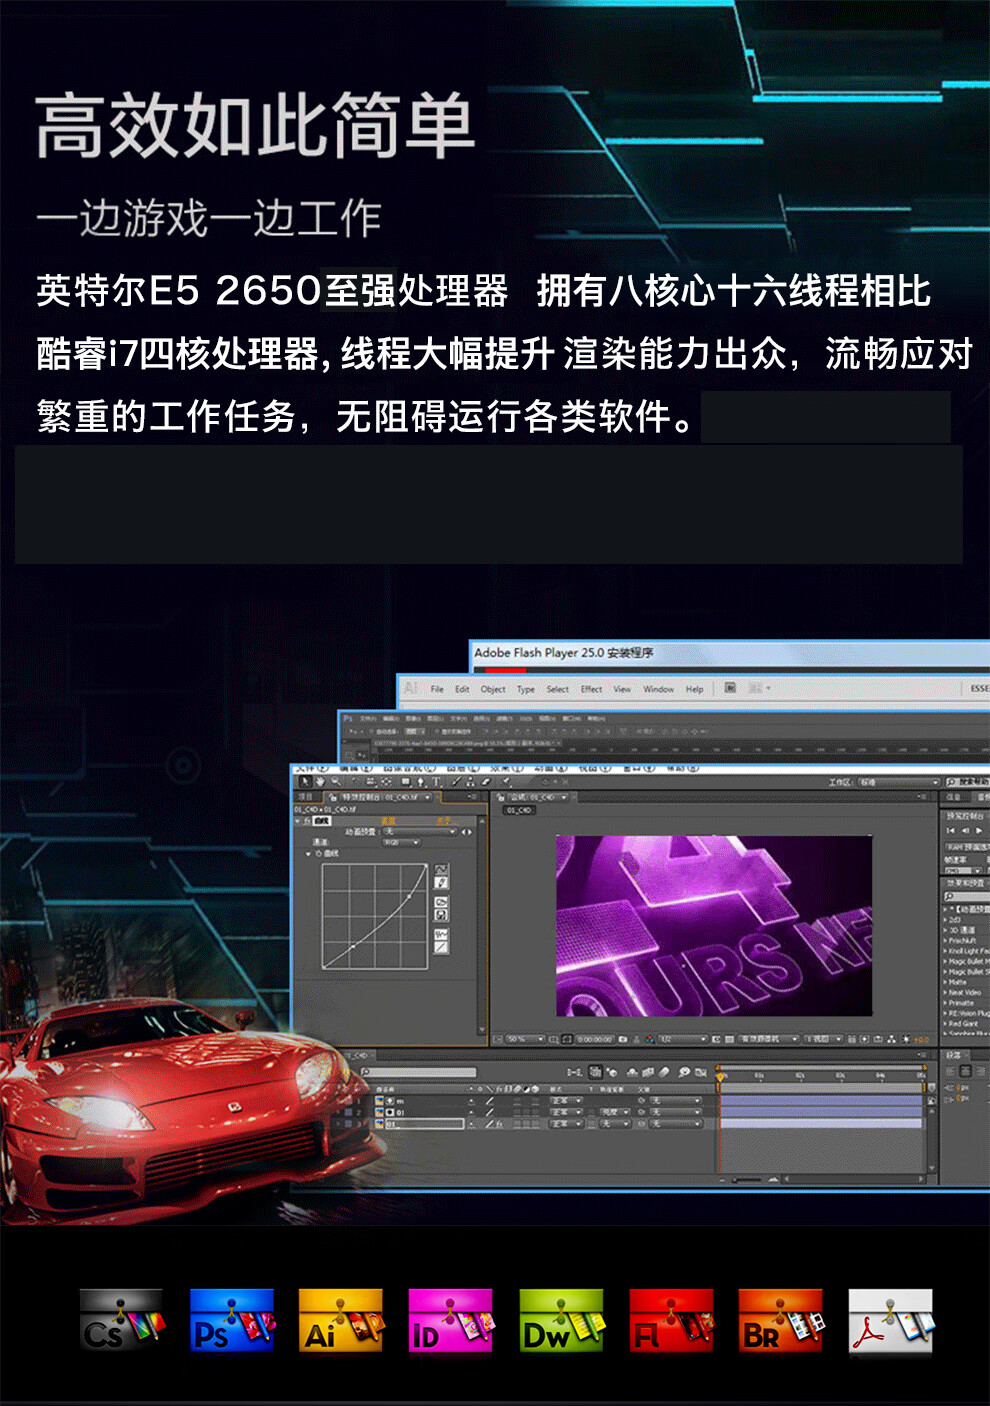
Task: Open the File menu in Illustrator
Action: pyautogui.click(x=437, y=689)
